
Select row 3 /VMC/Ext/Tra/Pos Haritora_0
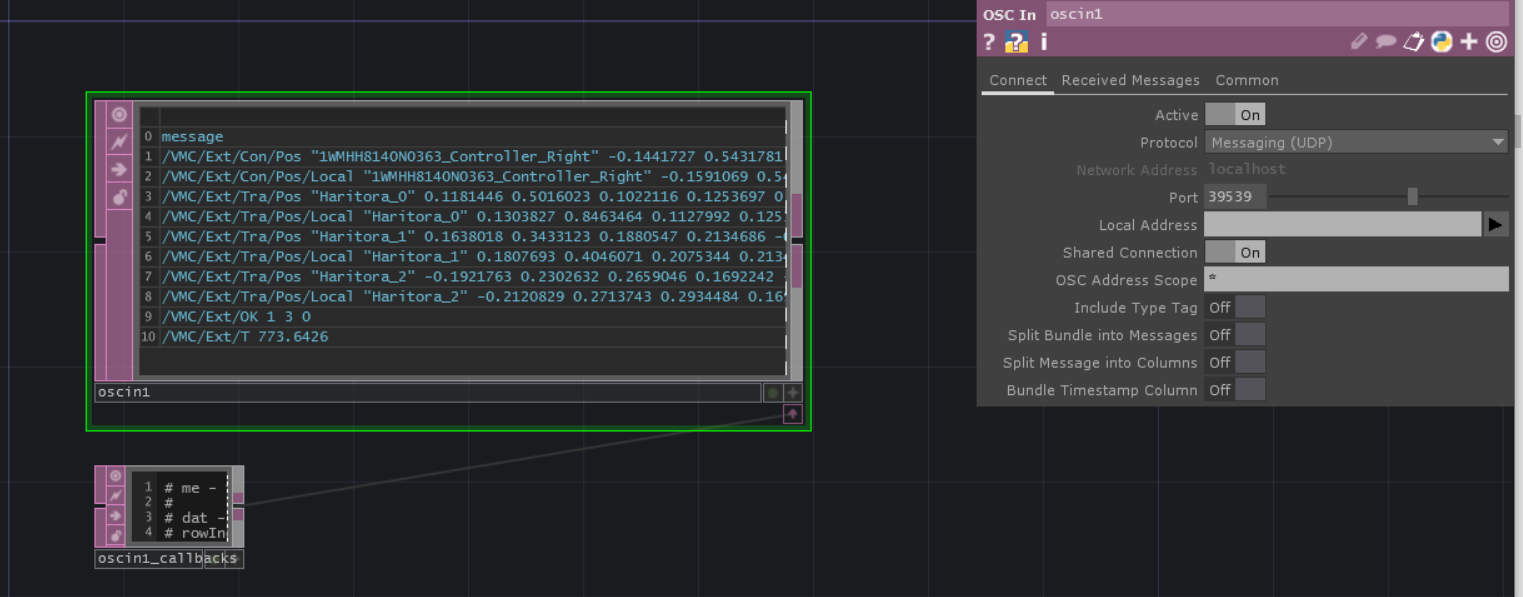pyautogui.click(x=473, y=197)
